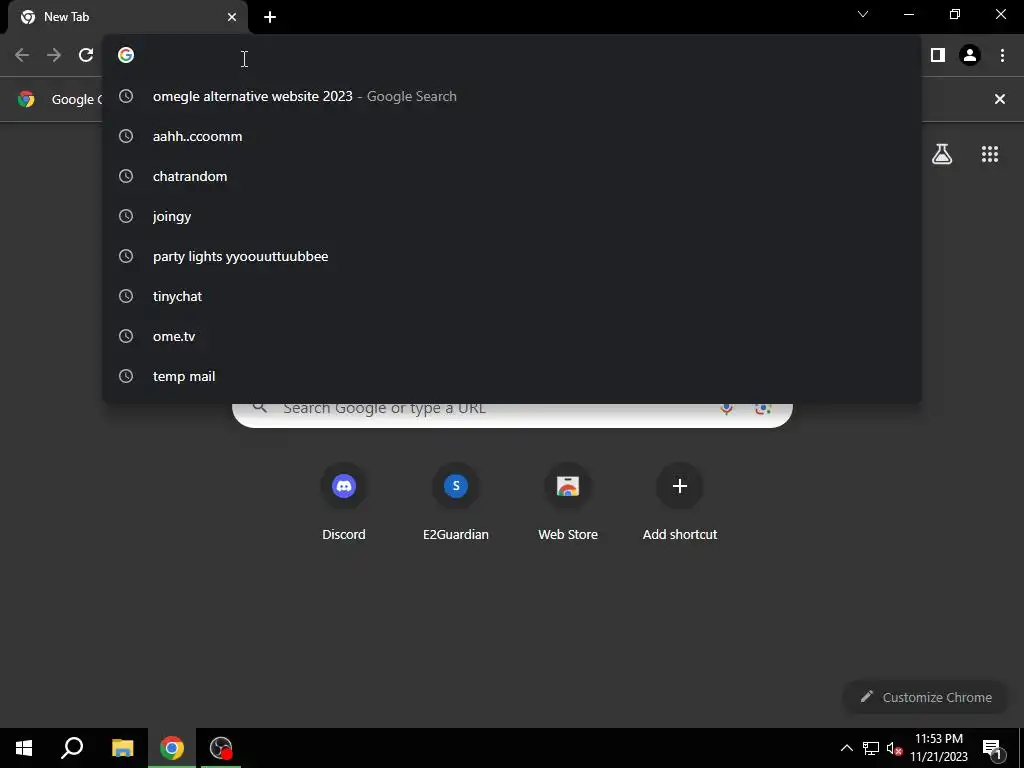Click the Add shortcut button
This screenshot has width=1024, height=768.
[680, 503]
